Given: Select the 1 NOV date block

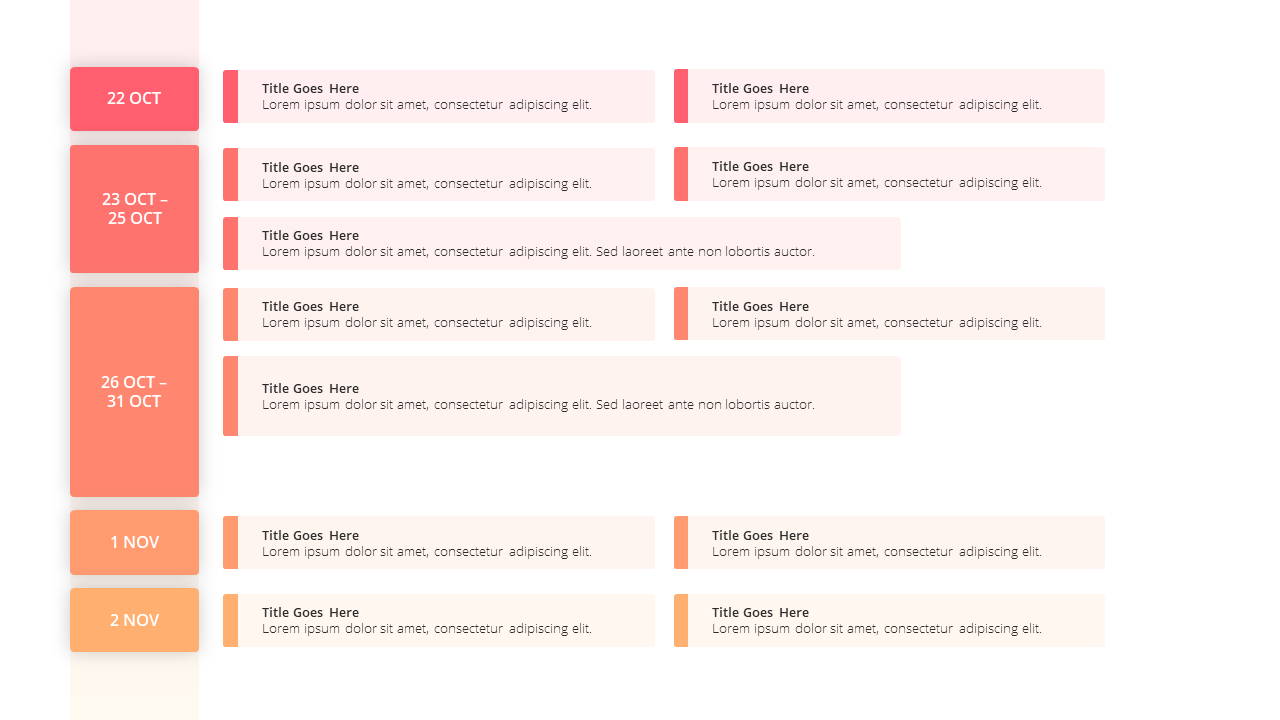Looking at the screenshot, I should [134, 542].
